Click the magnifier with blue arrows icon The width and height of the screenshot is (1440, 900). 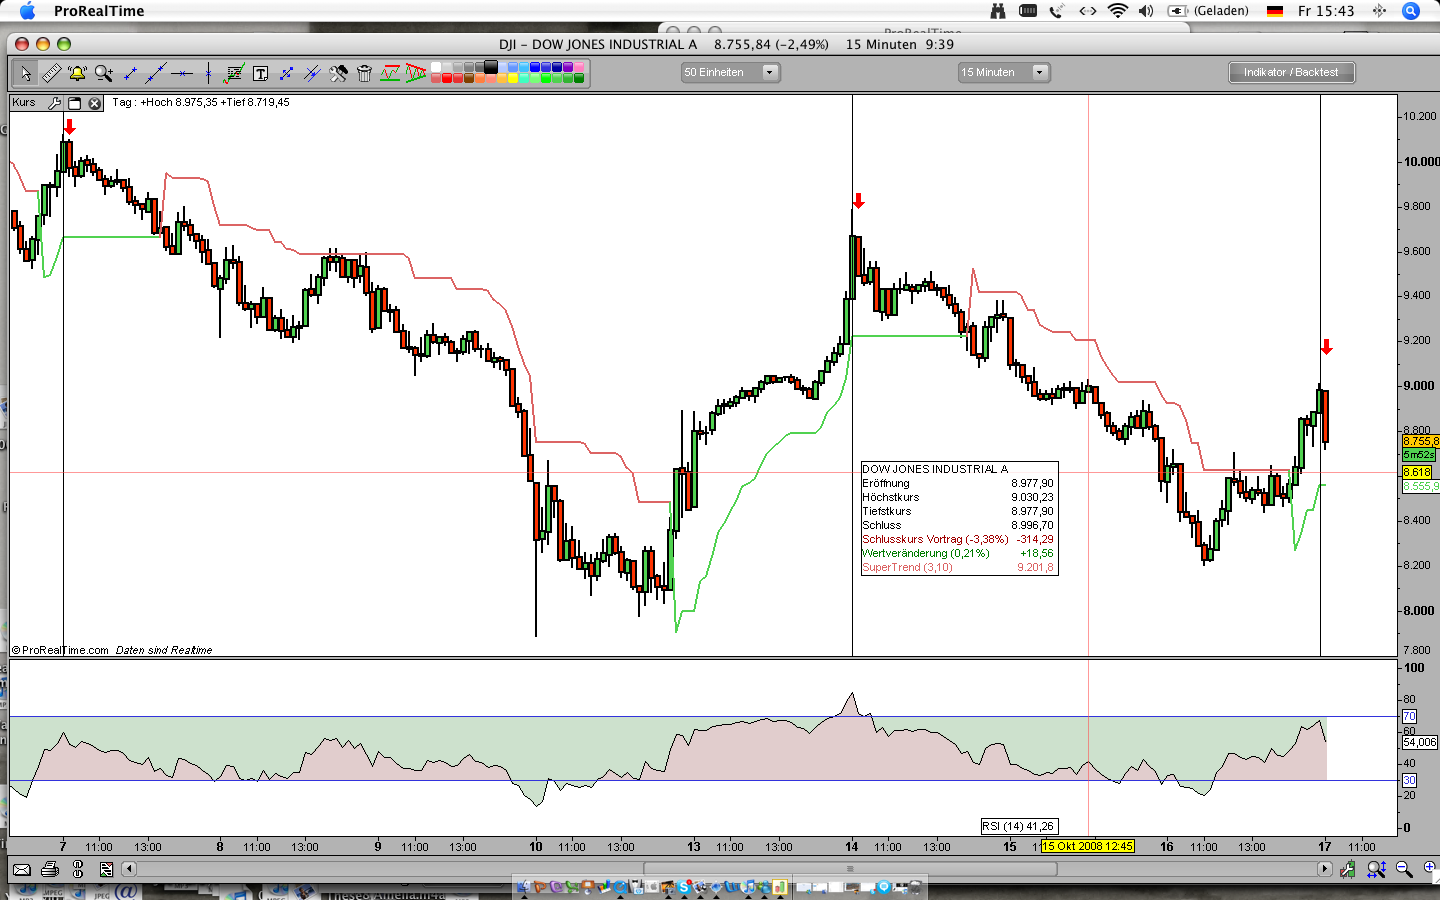click(1376, 869)
